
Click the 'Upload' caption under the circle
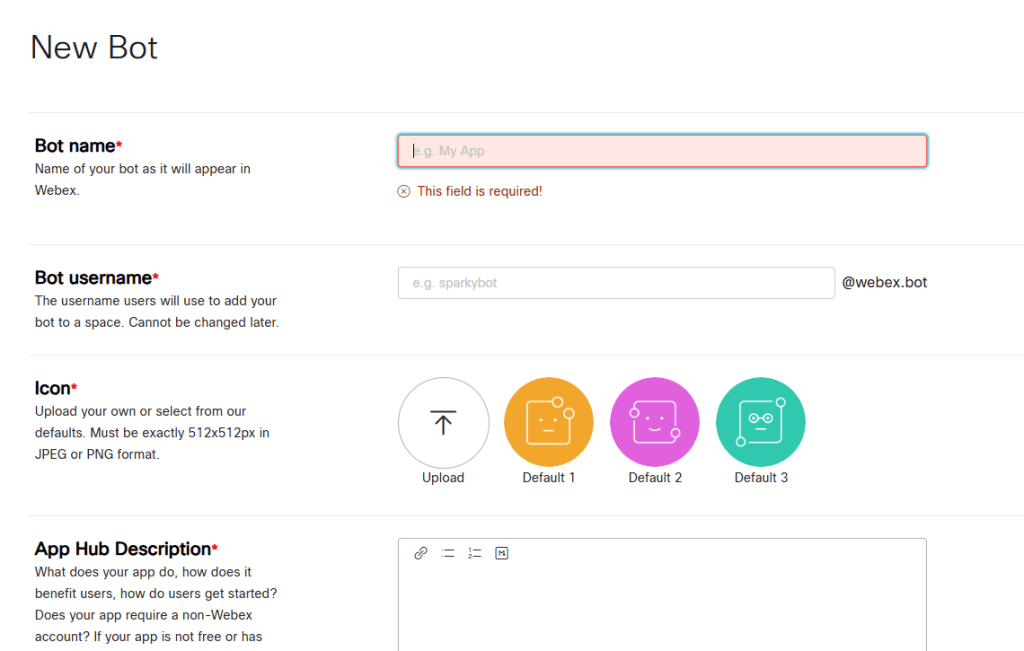coord(443,477)
